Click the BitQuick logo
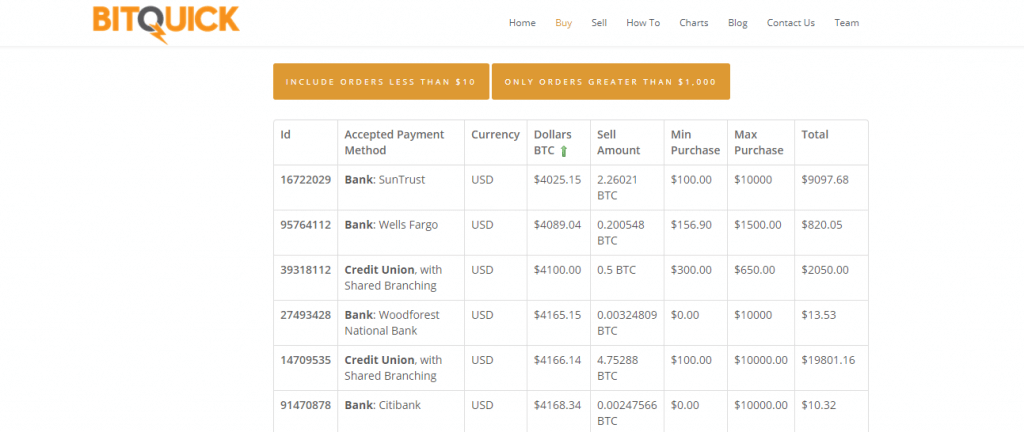The height and width of the screenshot is (432, 1024). [166, 23]
